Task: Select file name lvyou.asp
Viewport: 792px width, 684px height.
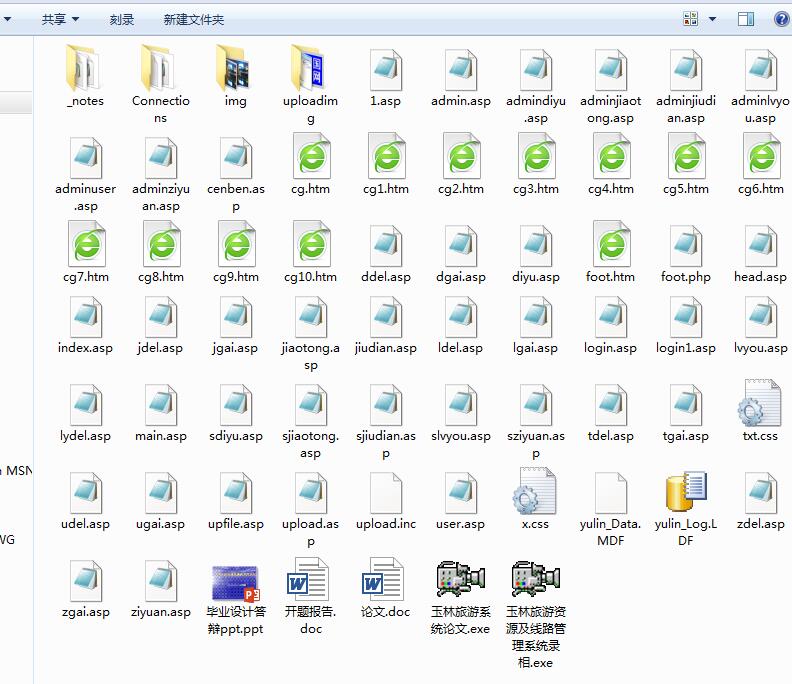Action: point(760,348)
